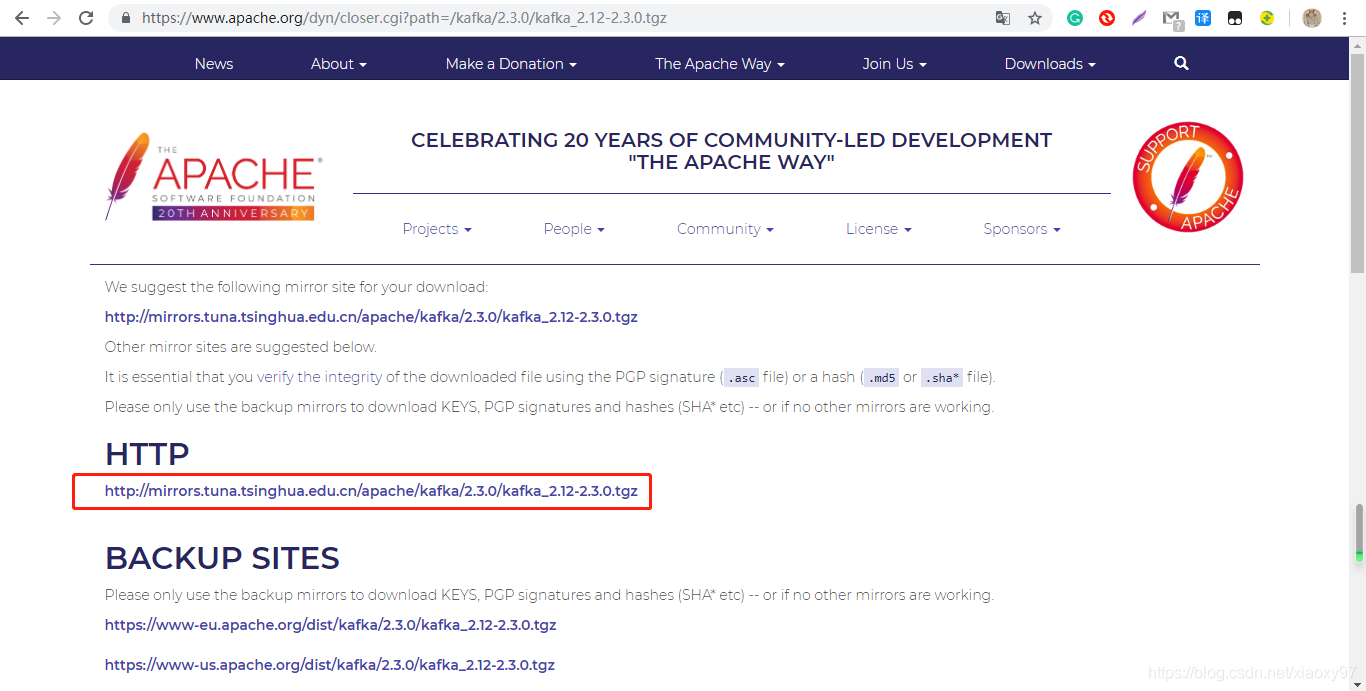Expand the Projects dropdown

pos(437,229)
